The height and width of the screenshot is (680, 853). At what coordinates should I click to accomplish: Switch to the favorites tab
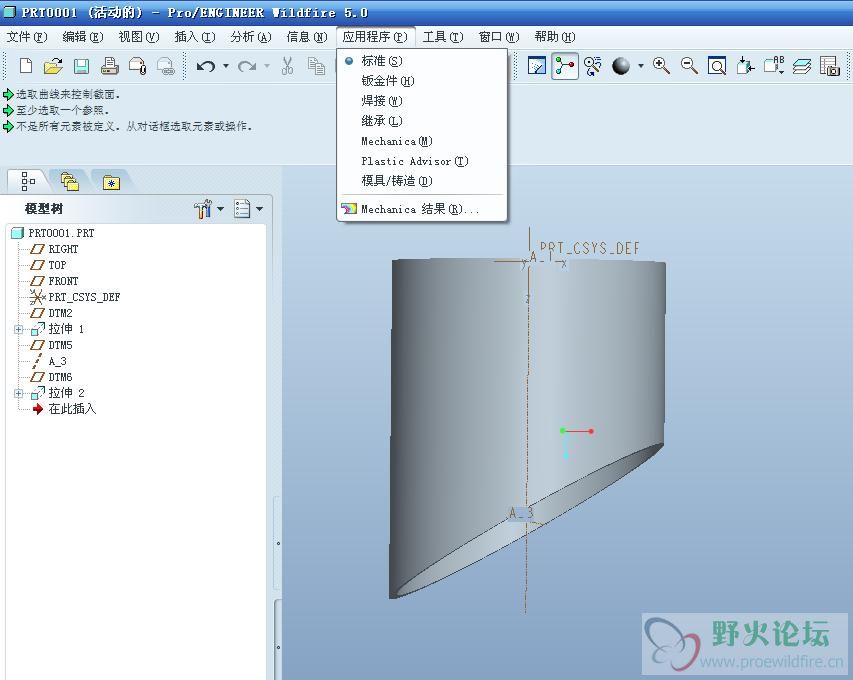click(x=111, y=183)
